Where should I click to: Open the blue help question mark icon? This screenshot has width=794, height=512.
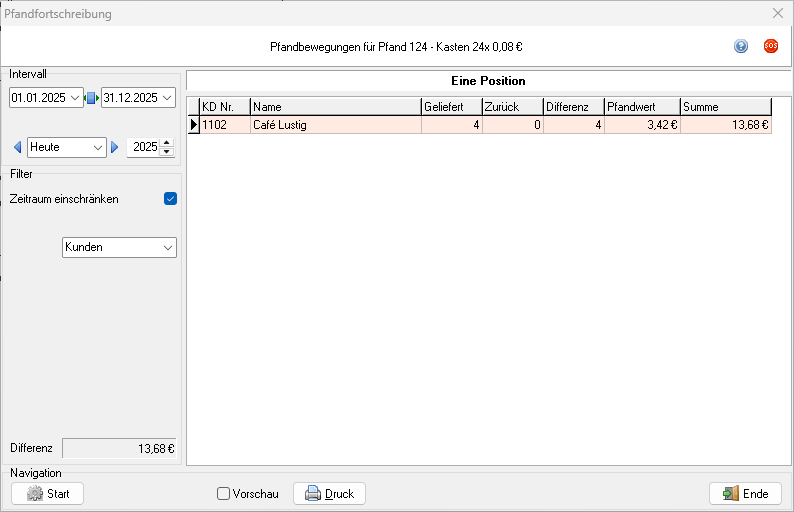741,46
